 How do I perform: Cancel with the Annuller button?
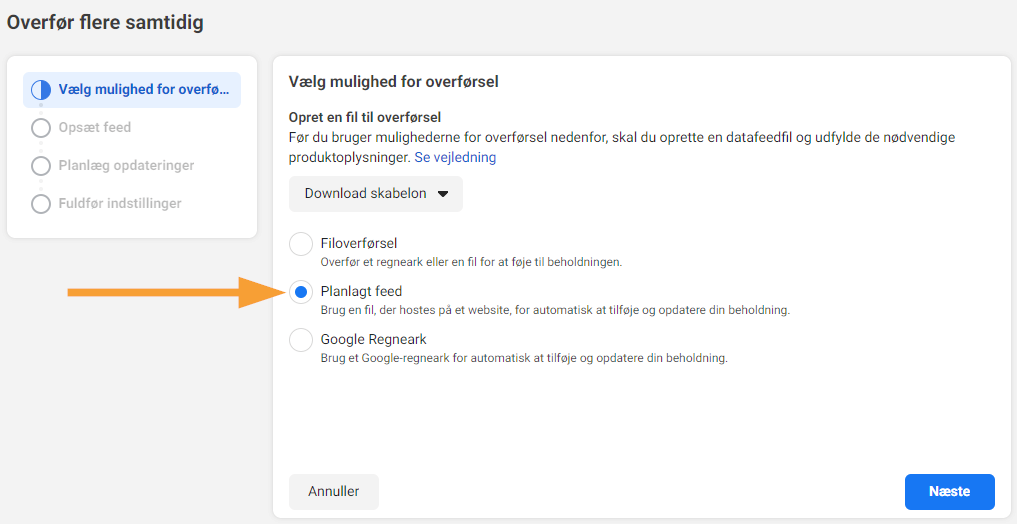[334, 492]
